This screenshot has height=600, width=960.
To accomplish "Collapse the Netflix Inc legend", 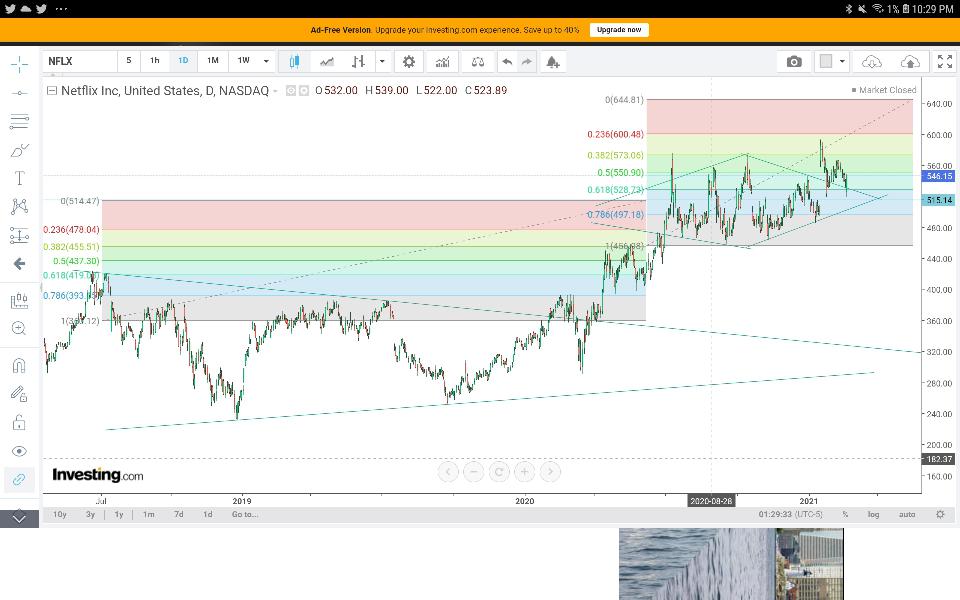I will pyautogui.click(x=52, y=90).
